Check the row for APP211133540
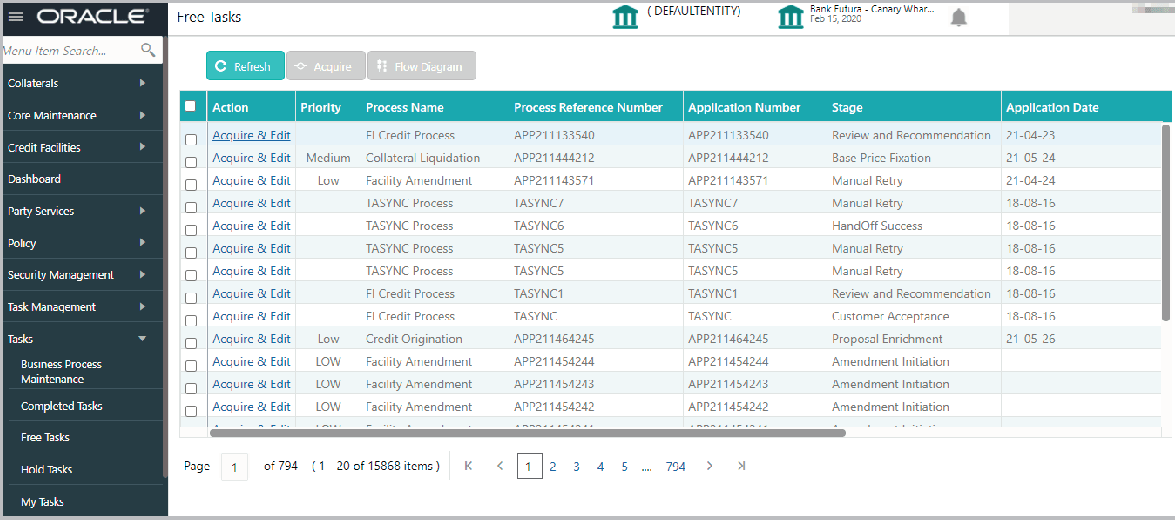 tap(191, 139)
